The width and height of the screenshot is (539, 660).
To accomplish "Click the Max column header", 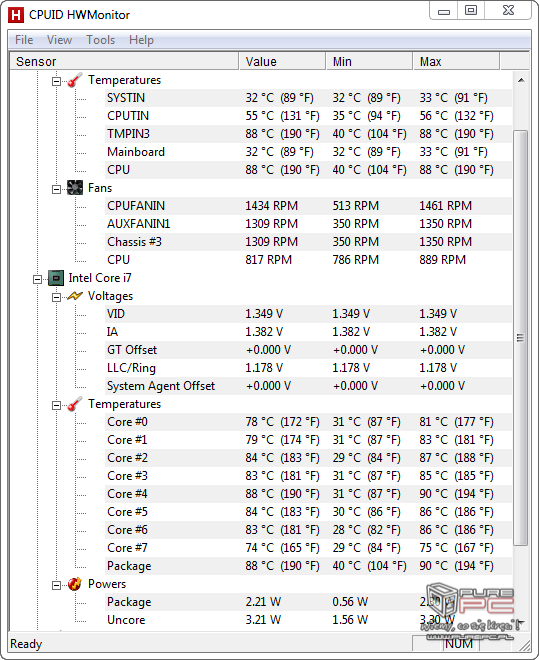I will tap(456, 61).
